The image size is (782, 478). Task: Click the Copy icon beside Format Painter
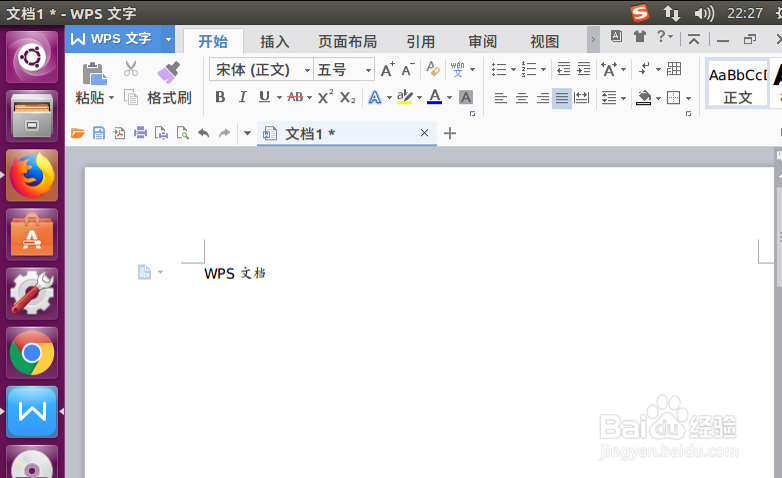click(x=131, y=97)
